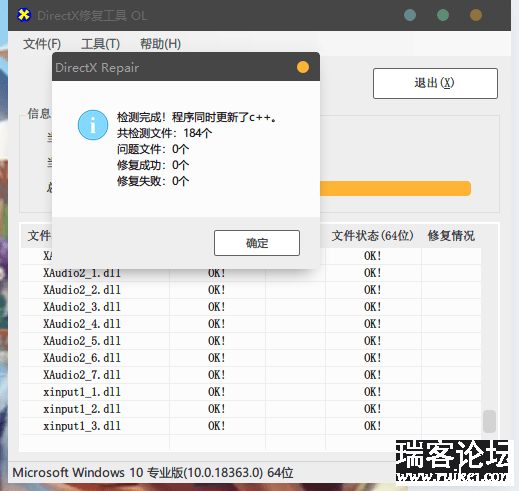Select the XAudio2_7.dll row
This screenshot has height=491, width=519.
[x=251, y=375]
